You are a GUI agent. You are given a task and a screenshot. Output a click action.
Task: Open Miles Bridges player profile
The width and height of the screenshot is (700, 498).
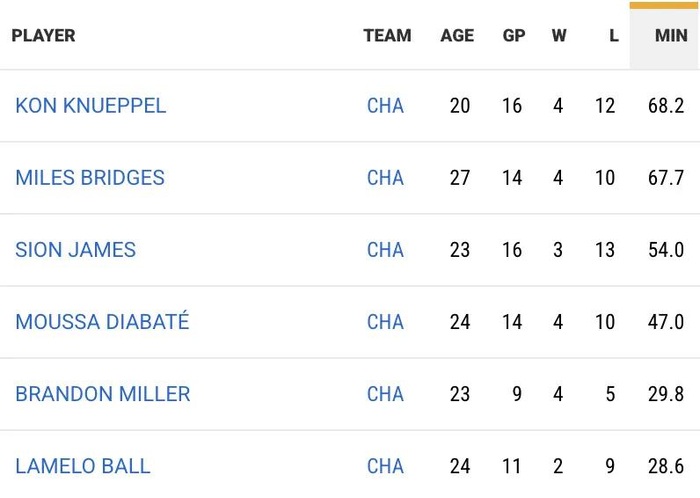(x=90, y=178)
